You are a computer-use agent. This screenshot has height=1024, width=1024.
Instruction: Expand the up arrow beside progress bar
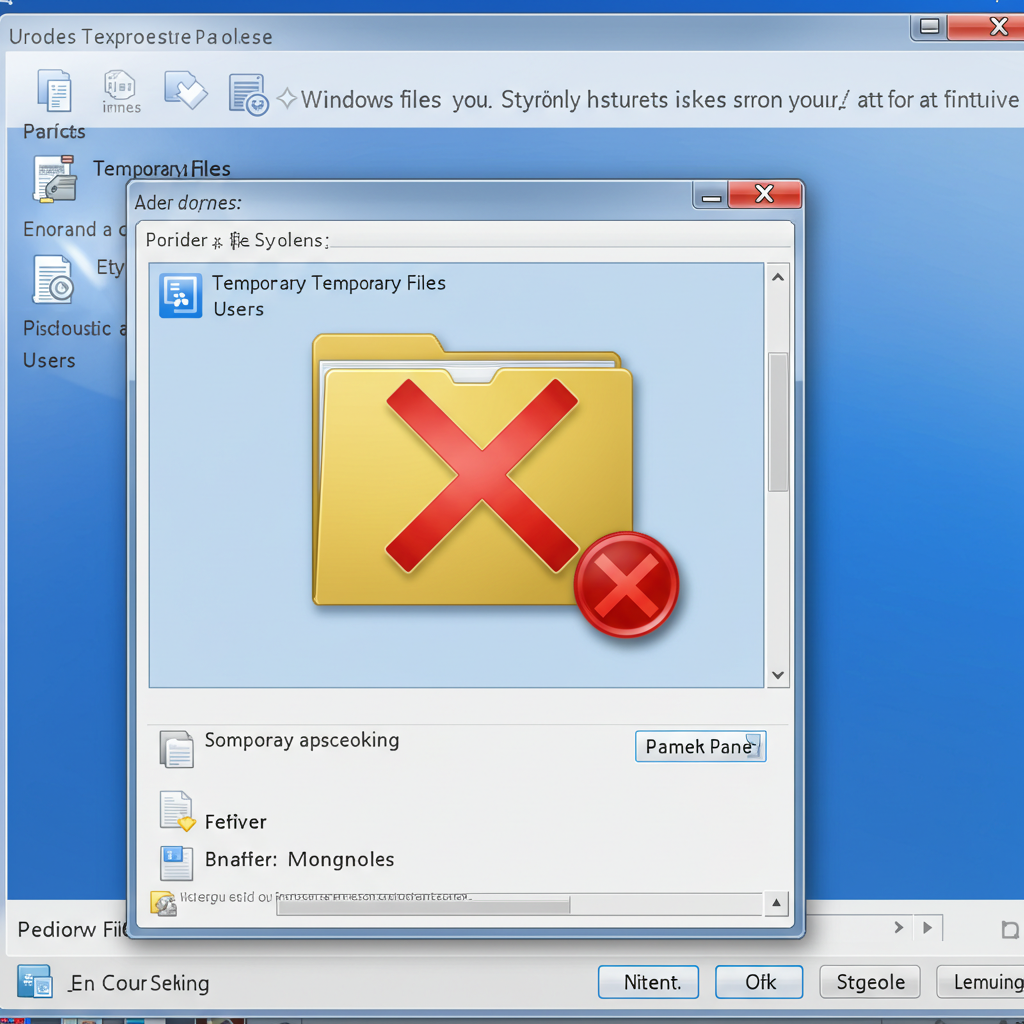click(776, 903)
